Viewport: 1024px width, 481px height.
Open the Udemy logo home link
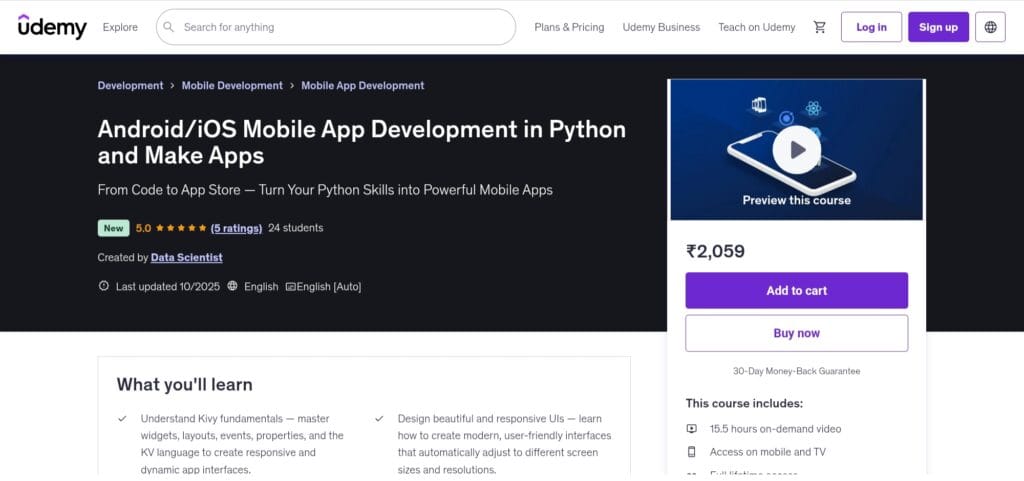point(52,27)
